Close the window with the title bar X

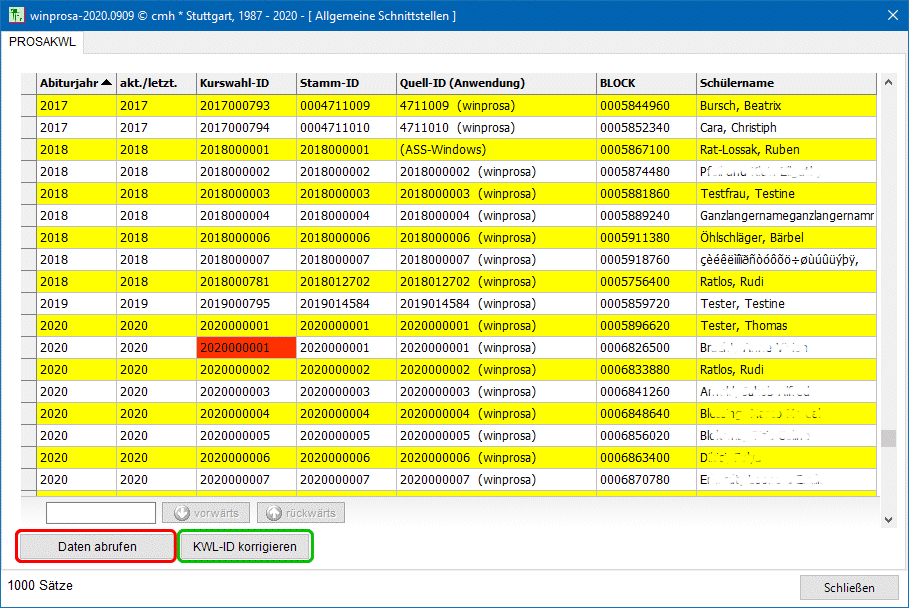891,16
